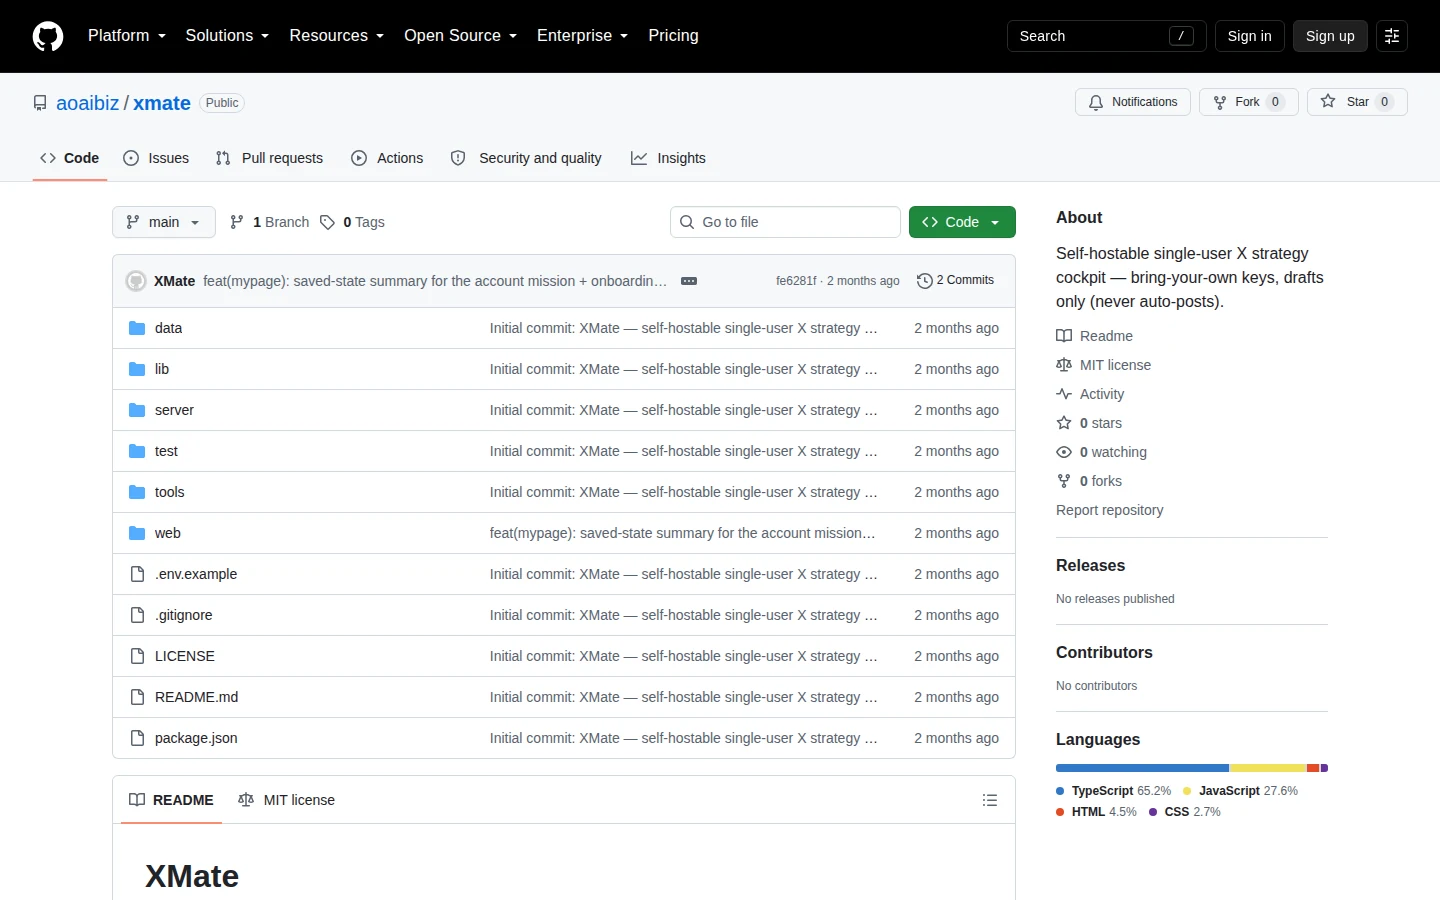Go to the Pull requests tab
The width and height of the screenshot is (1440, 900).
pyautogui.click(x=270, y=158)
